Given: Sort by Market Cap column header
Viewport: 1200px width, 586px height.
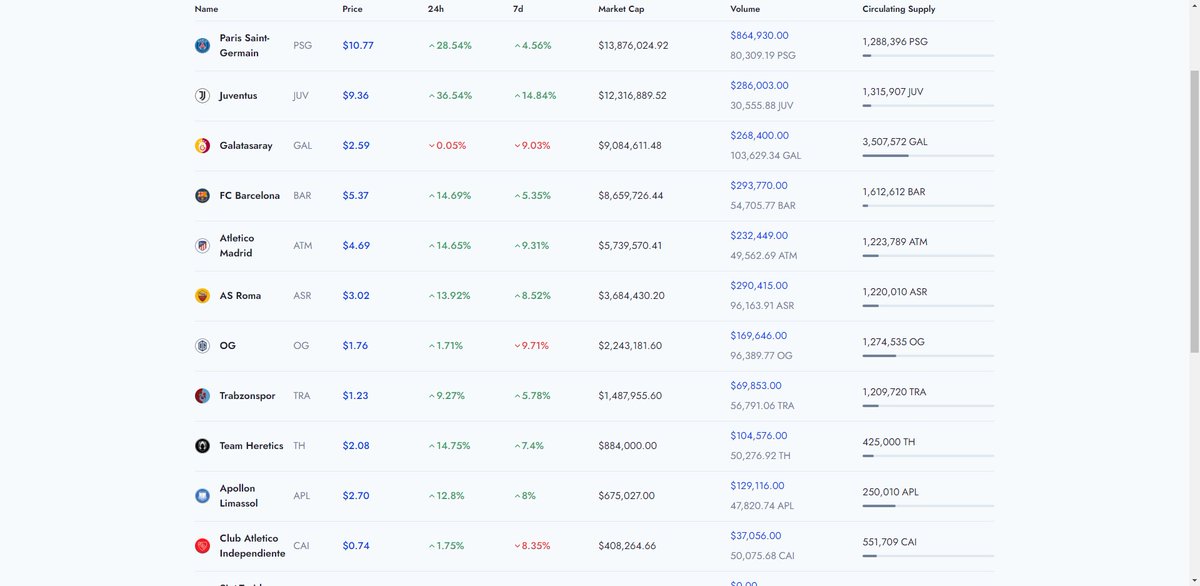Looking at the screenshot, I should tap(621, 9).
